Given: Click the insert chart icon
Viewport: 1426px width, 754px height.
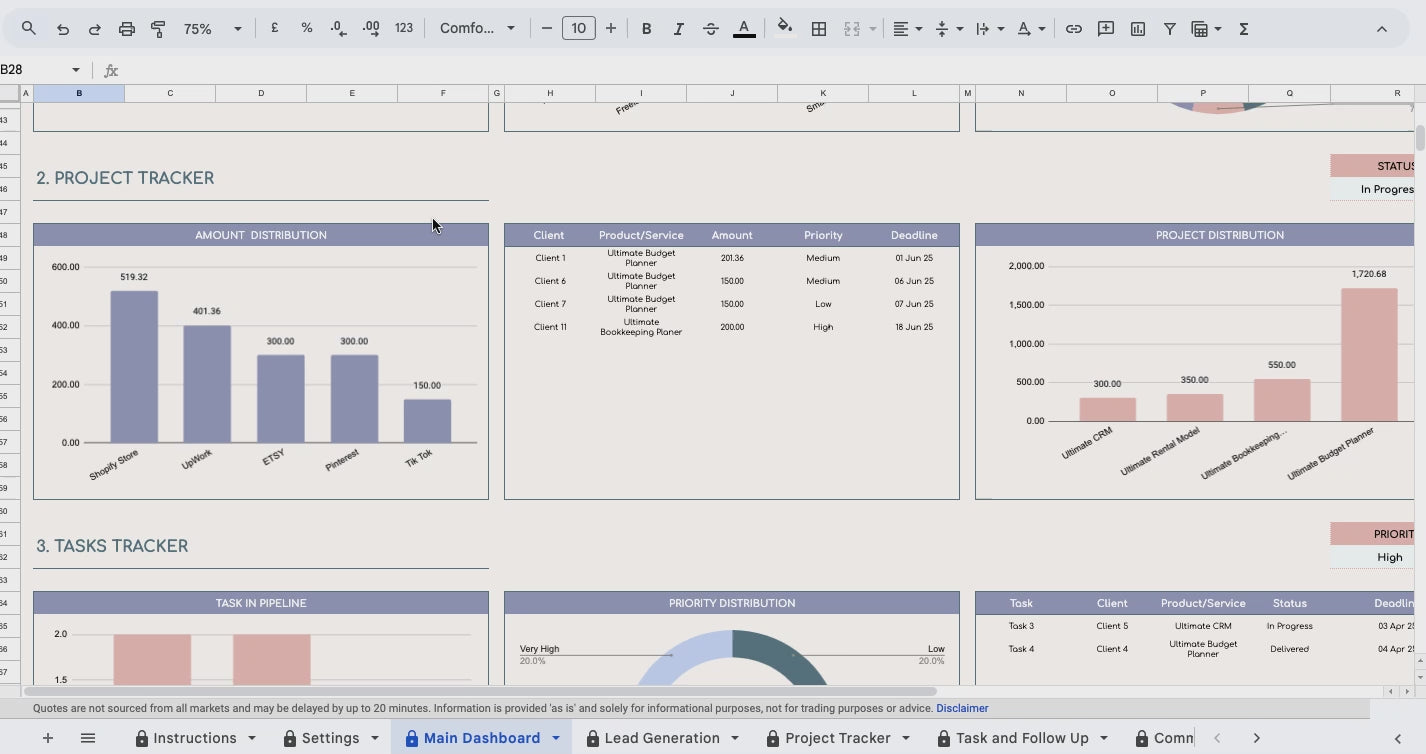Looking at the screenshot, I should coord(1138,29).
